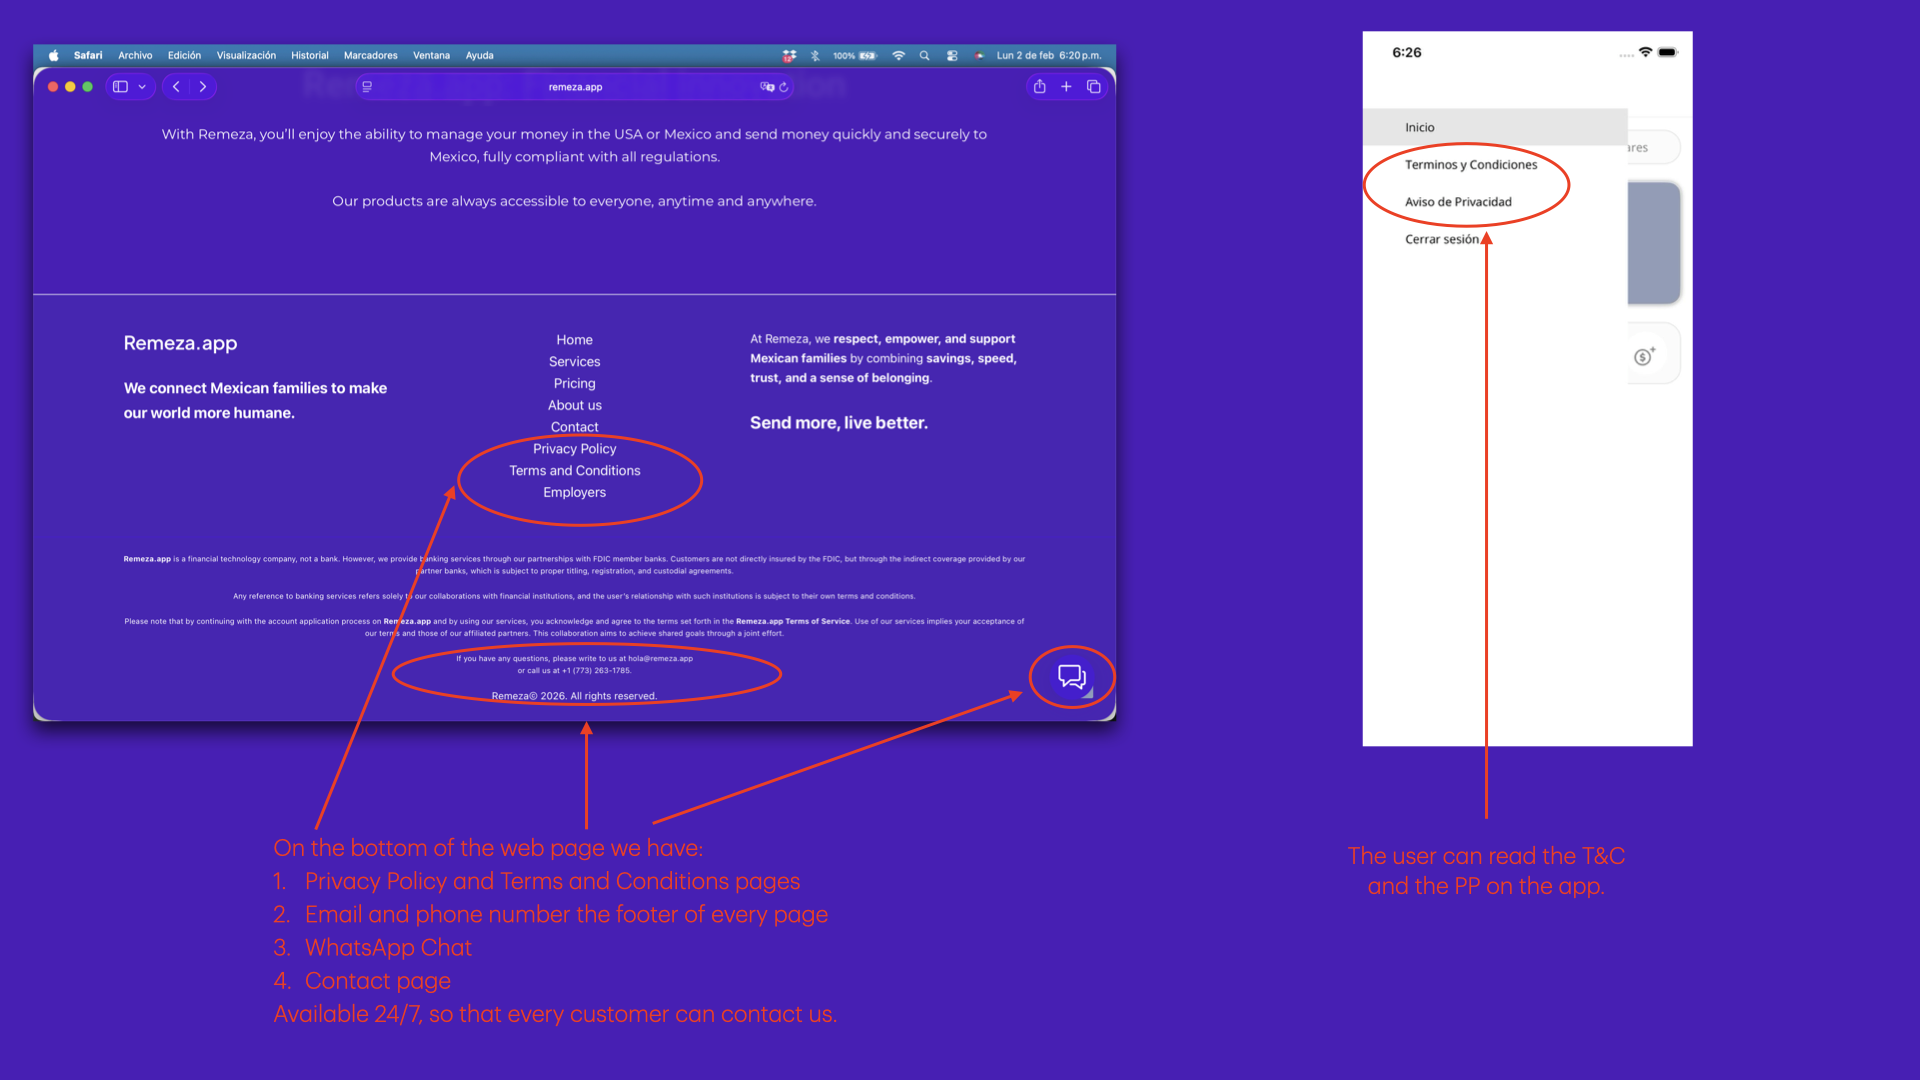Show tab overview icon in Safari

tap(1094, 87)
